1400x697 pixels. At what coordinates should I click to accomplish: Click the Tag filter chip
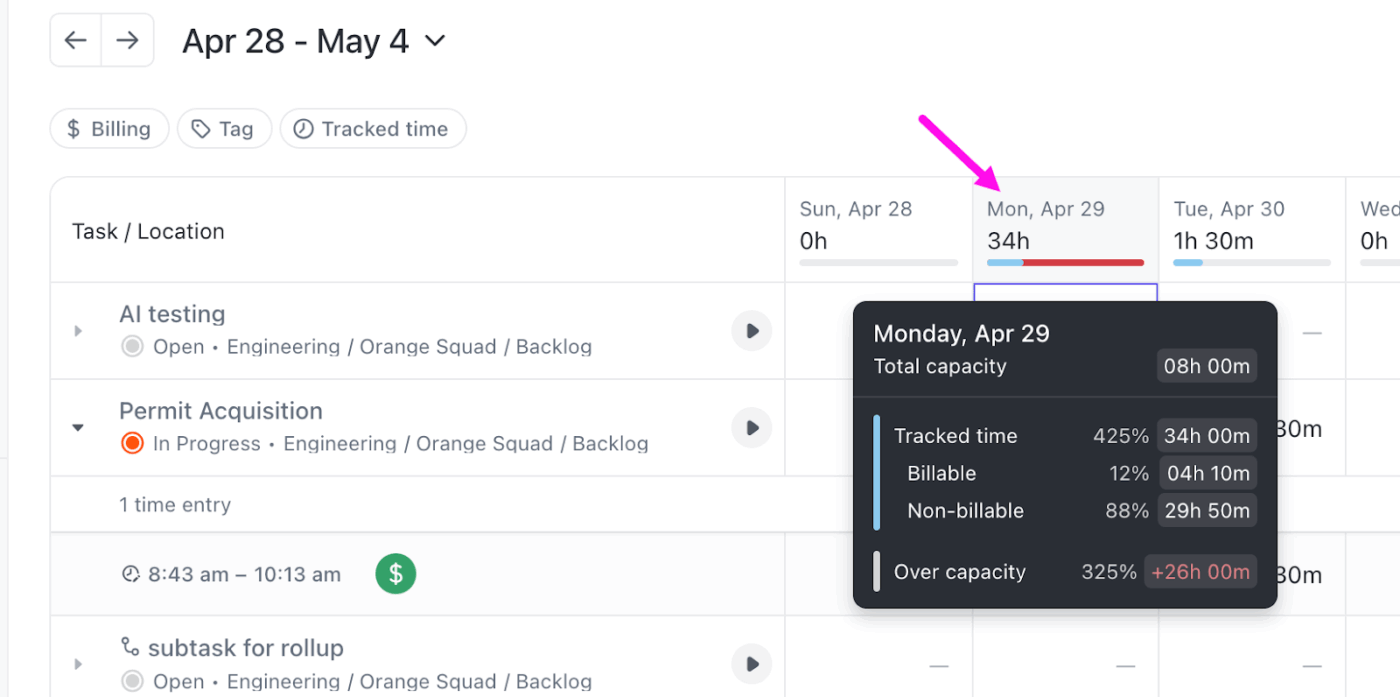tap(224, 128)
